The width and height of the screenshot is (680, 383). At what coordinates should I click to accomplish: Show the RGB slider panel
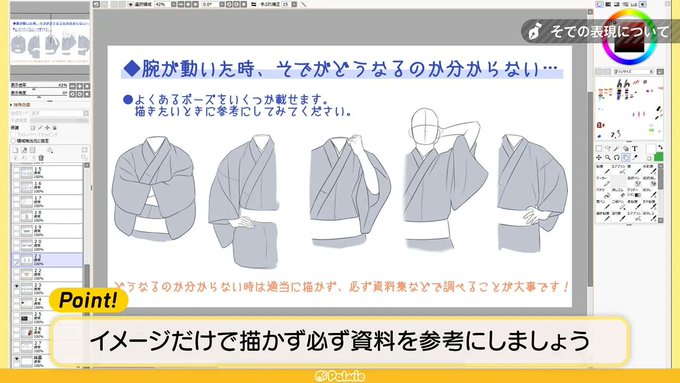(x=608, y=4)
